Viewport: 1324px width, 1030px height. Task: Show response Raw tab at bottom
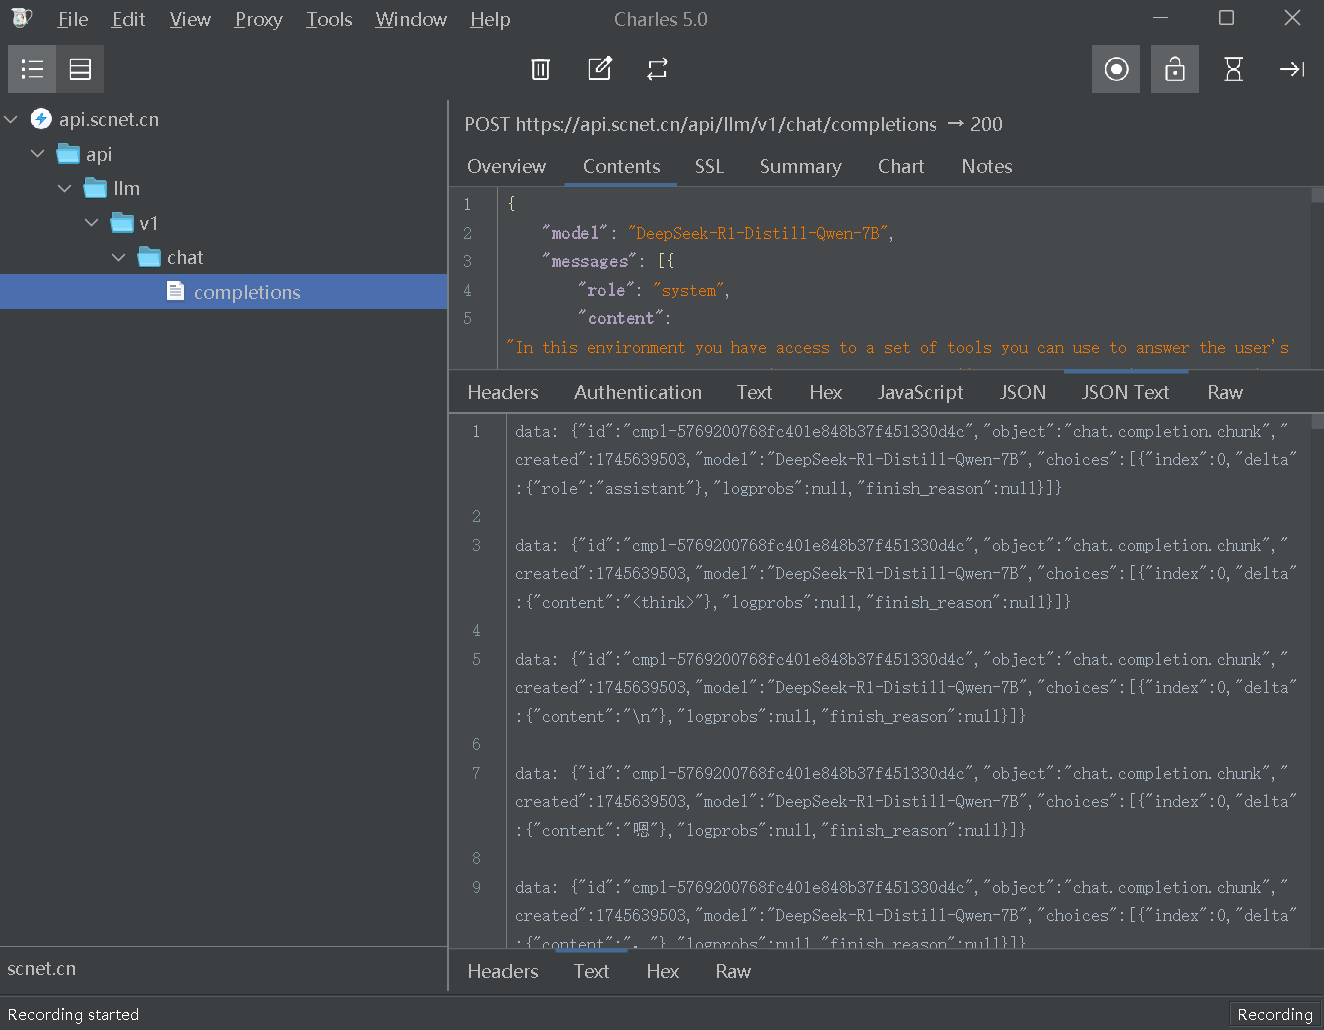click(733, 971)
